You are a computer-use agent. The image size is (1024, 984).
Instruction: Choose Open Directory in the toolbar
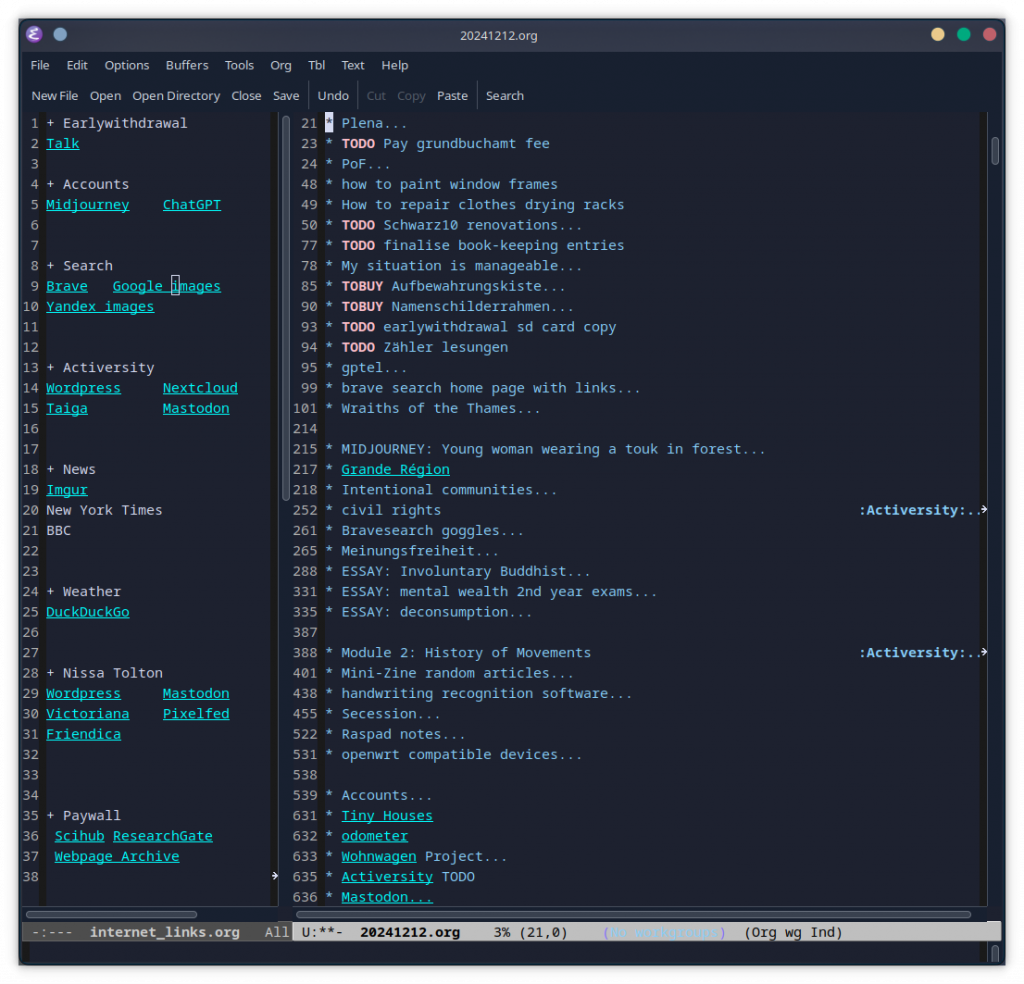click(x=176, y=96)
